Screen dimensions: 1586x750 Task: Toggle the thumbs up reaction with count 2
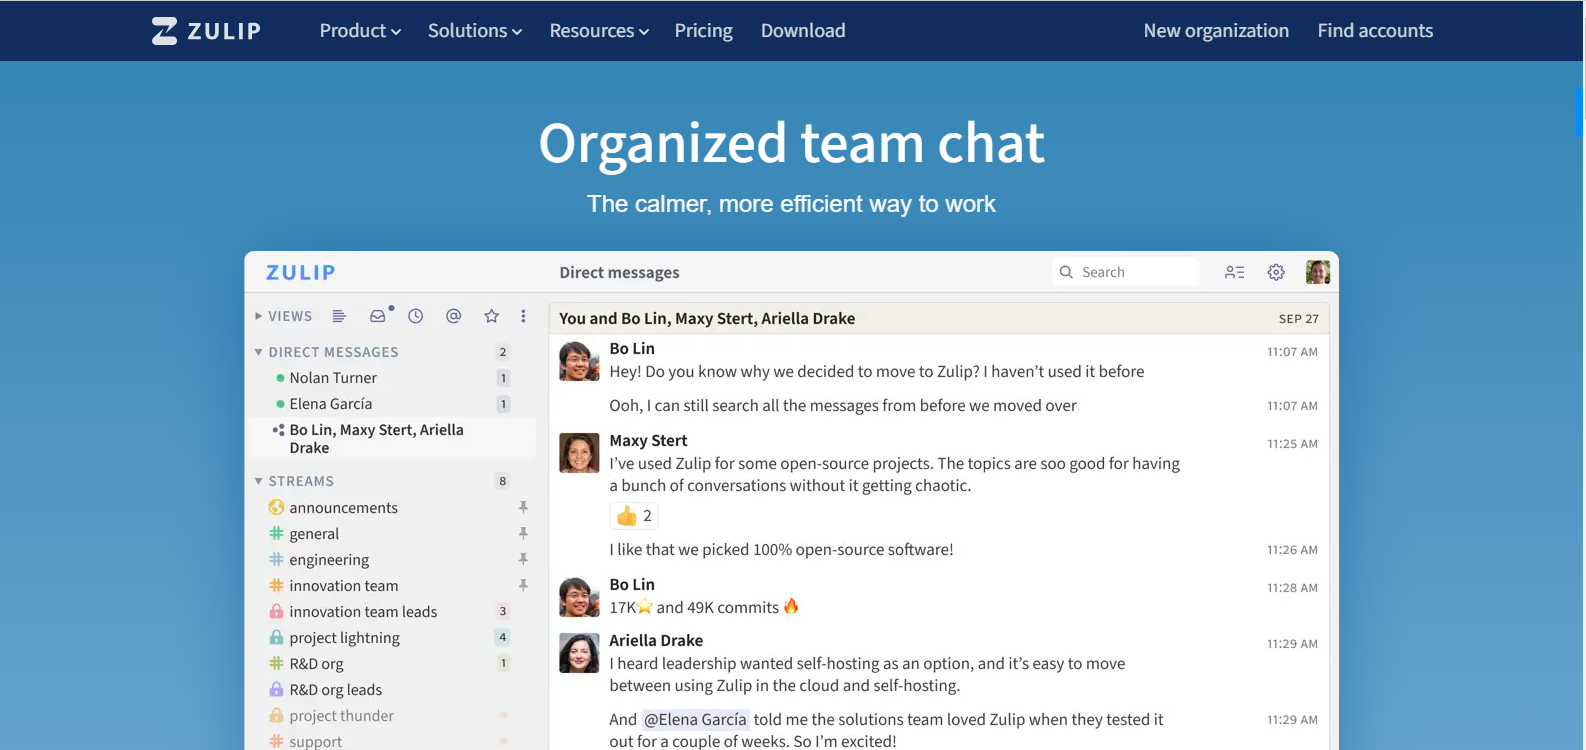[x=634, y=516]
